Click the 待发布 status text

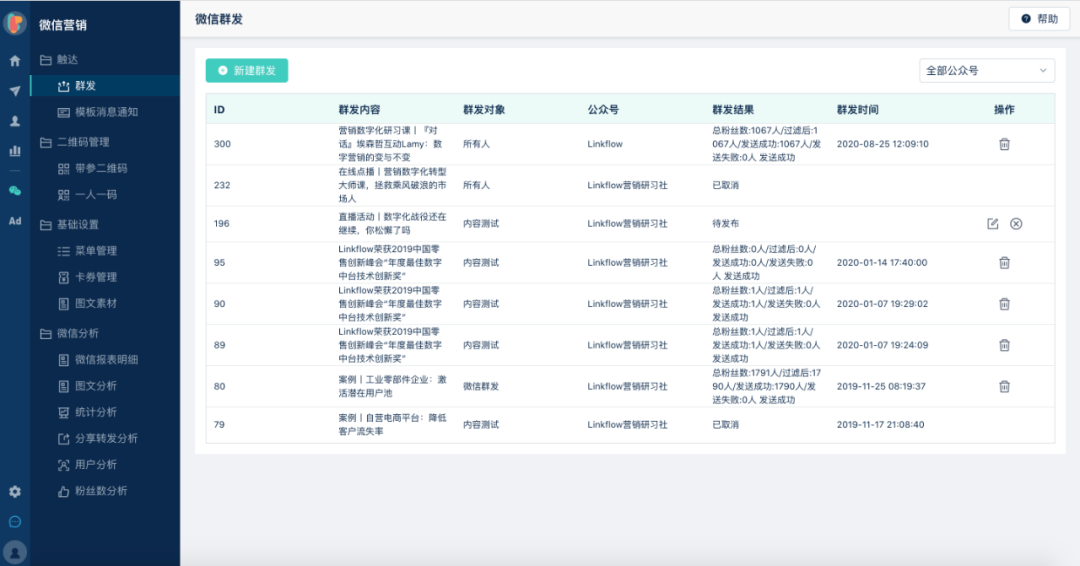725,224
